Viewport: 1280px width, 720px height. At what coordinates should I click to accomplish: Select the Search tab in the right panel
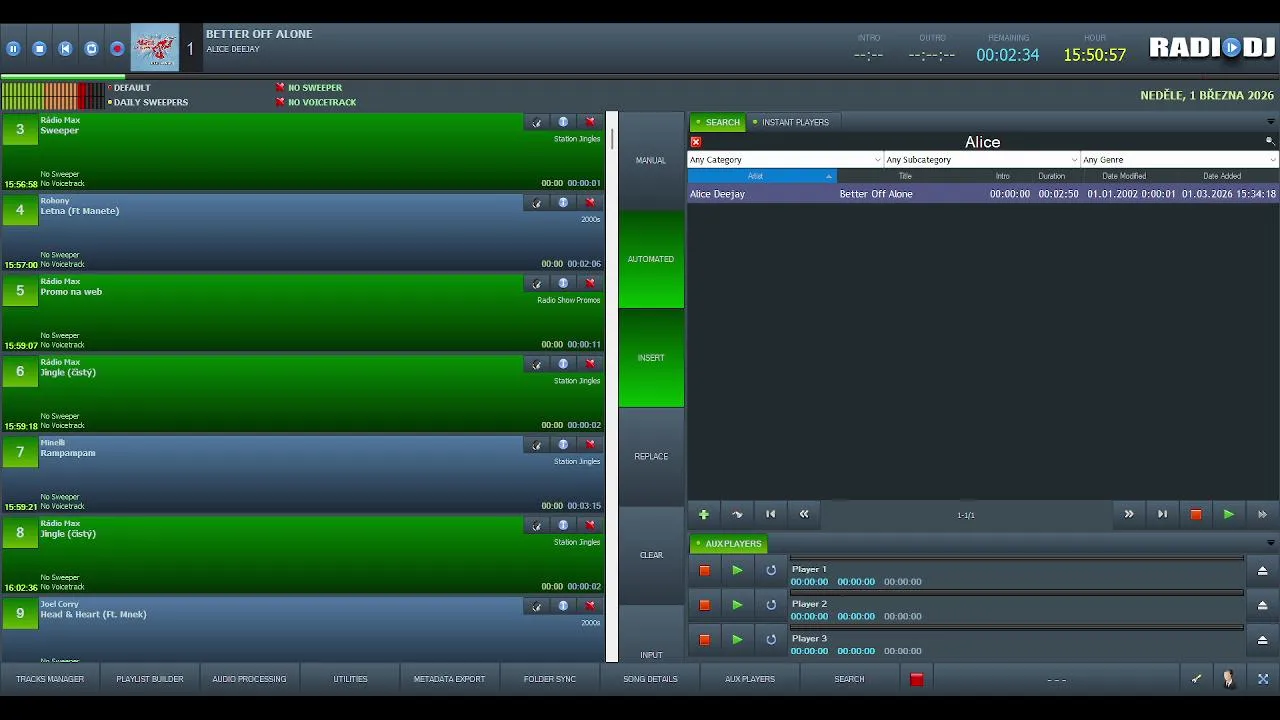718,122
